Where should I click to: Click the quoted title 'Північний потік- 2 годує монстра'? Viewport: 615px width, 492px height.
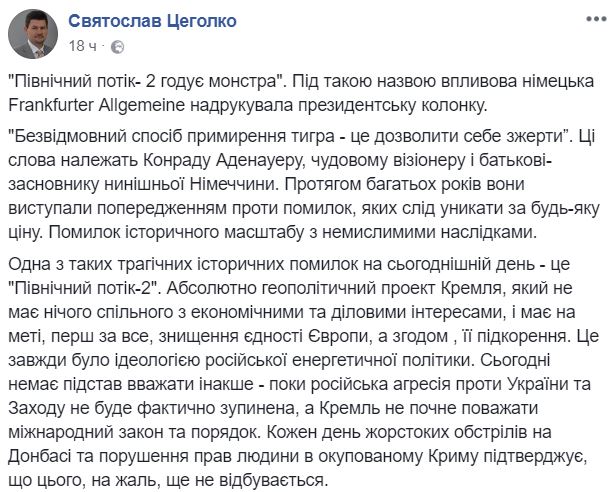[147, 82]
